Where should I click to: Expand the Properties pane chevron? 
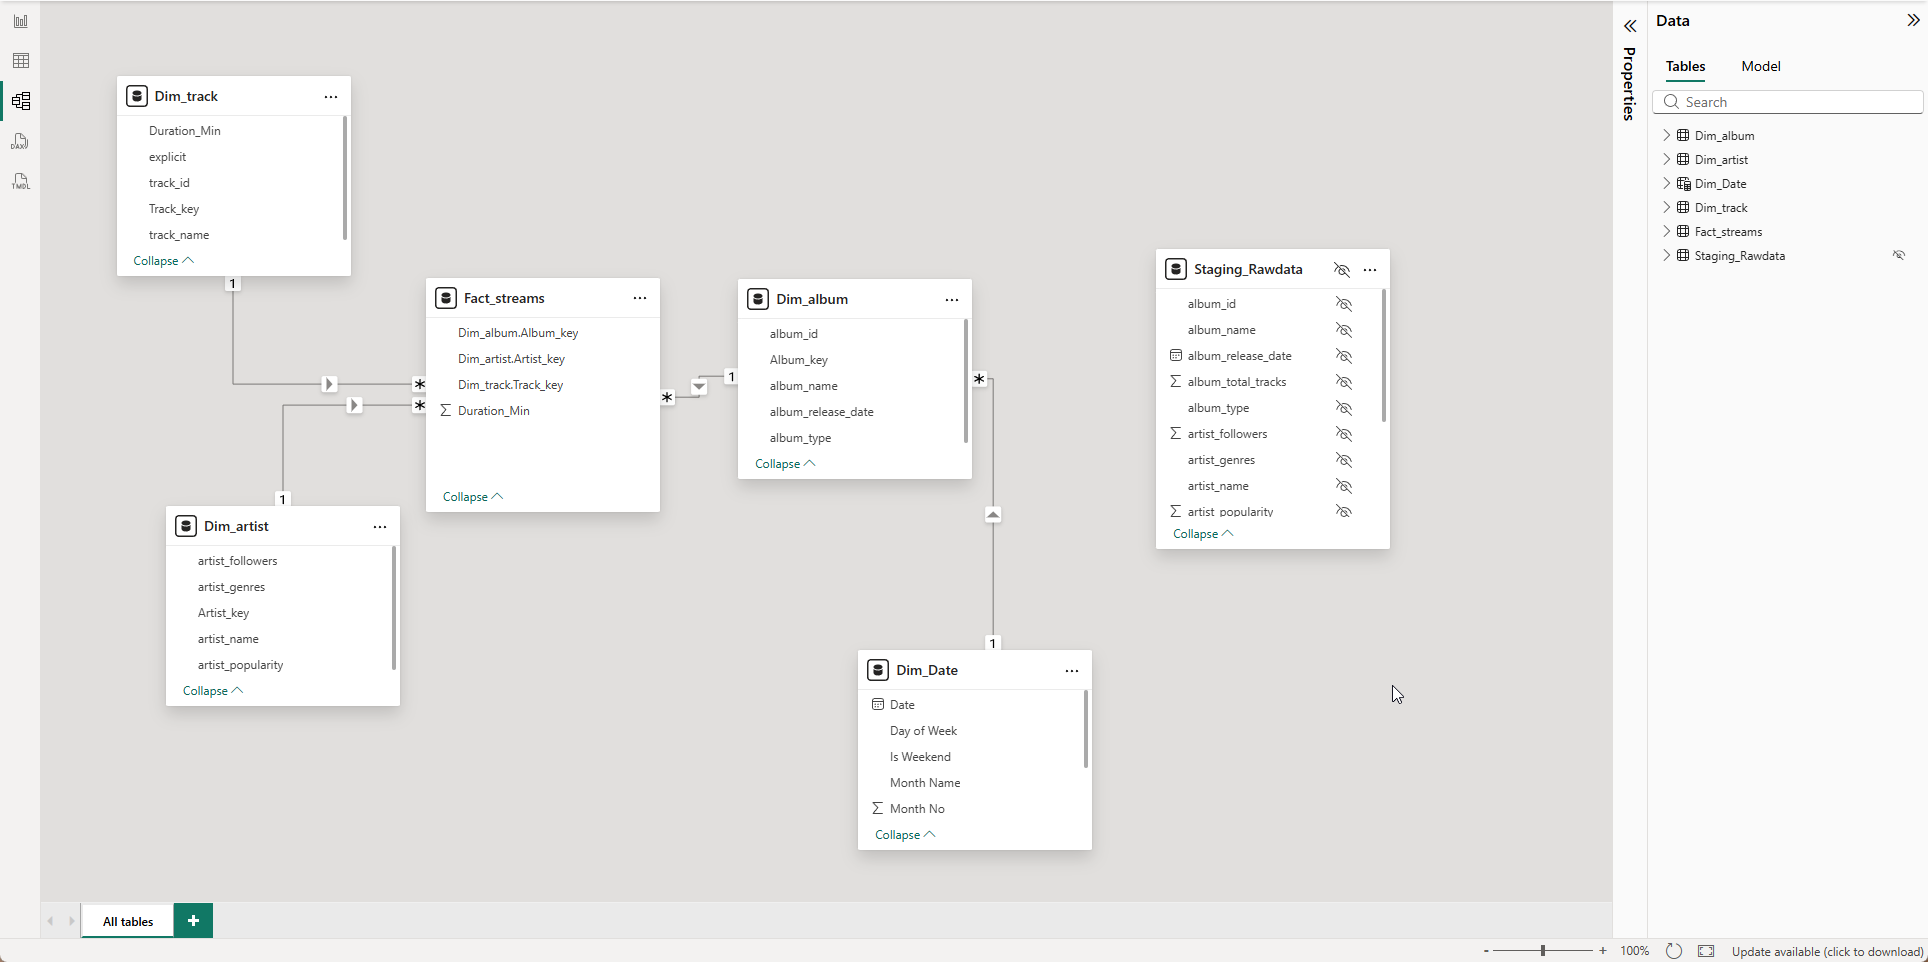[x=1630, y=26]
